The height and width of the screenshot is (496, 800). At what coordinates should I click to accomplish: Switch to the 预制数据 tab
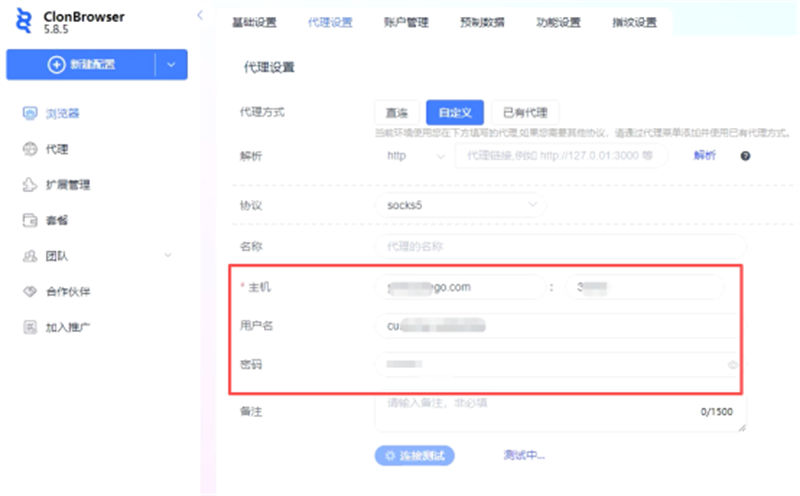point(482,22)
